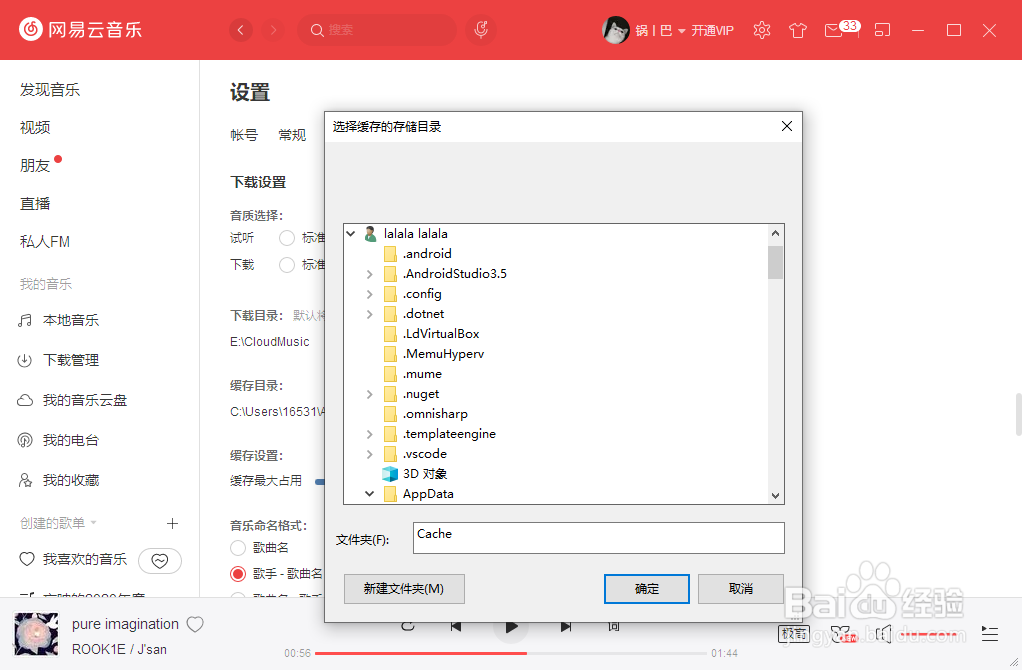Open 朋友 in the sidebar

[35, 166]
